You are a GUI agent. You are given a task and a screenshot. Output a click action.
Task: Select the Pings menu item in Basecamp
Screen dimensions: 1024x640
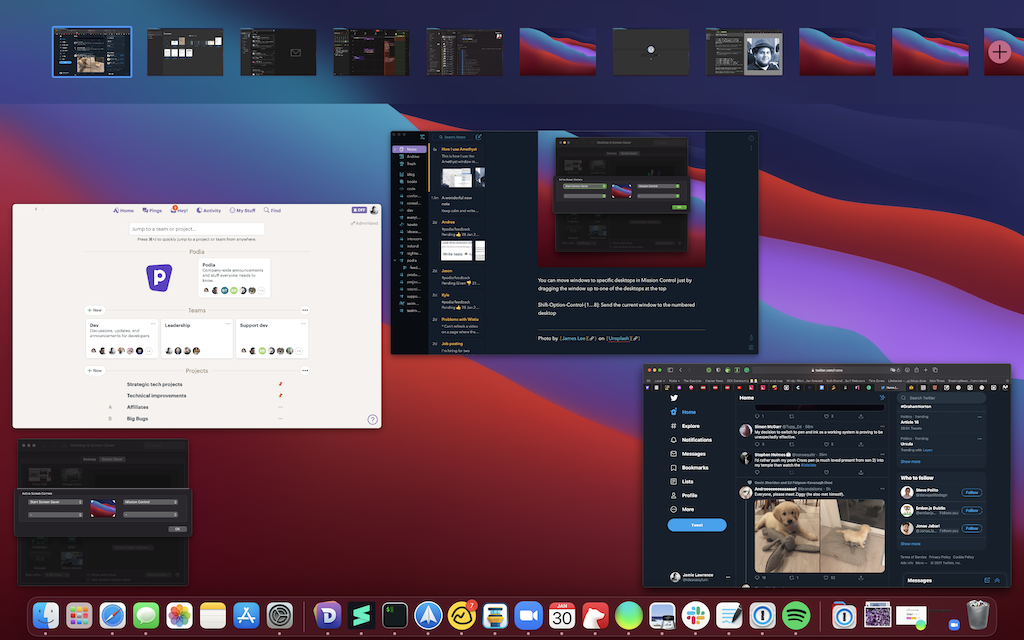coord(152,210)
